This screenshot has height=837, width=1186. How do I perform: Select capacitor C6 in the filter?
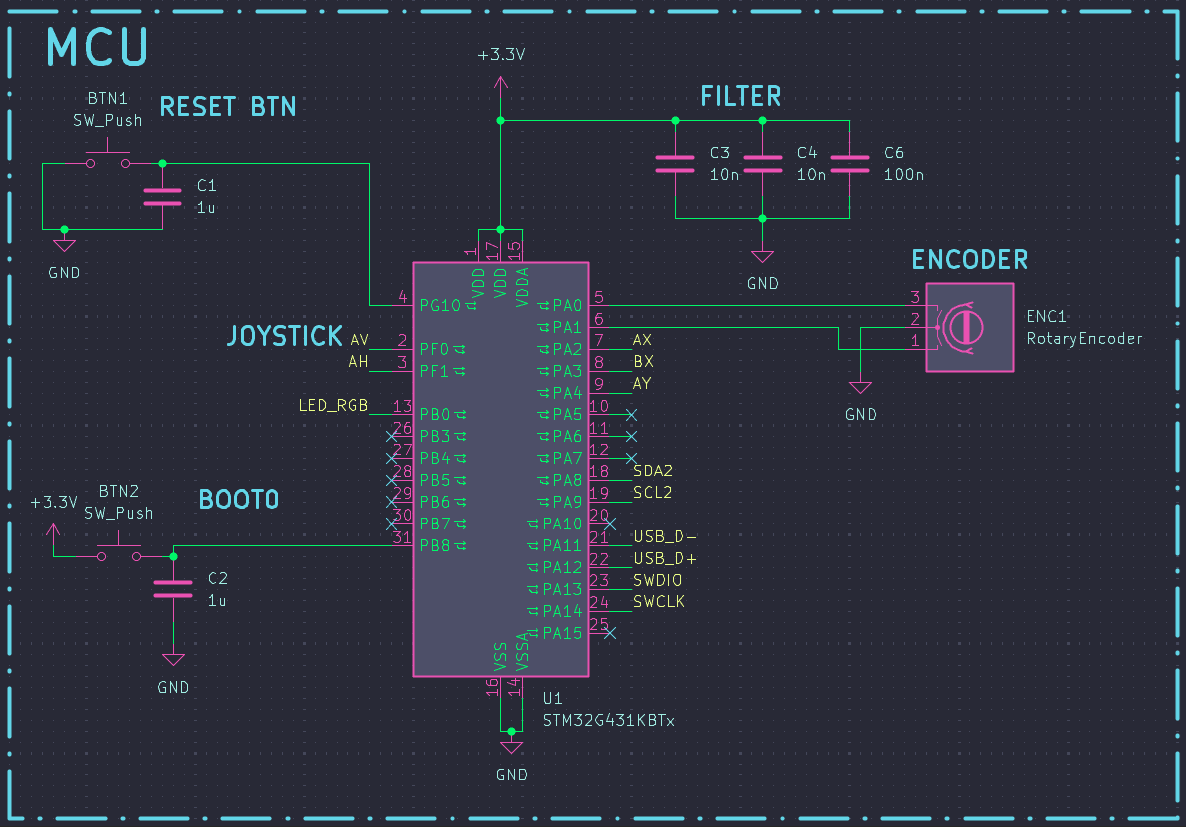pos(849,164)
